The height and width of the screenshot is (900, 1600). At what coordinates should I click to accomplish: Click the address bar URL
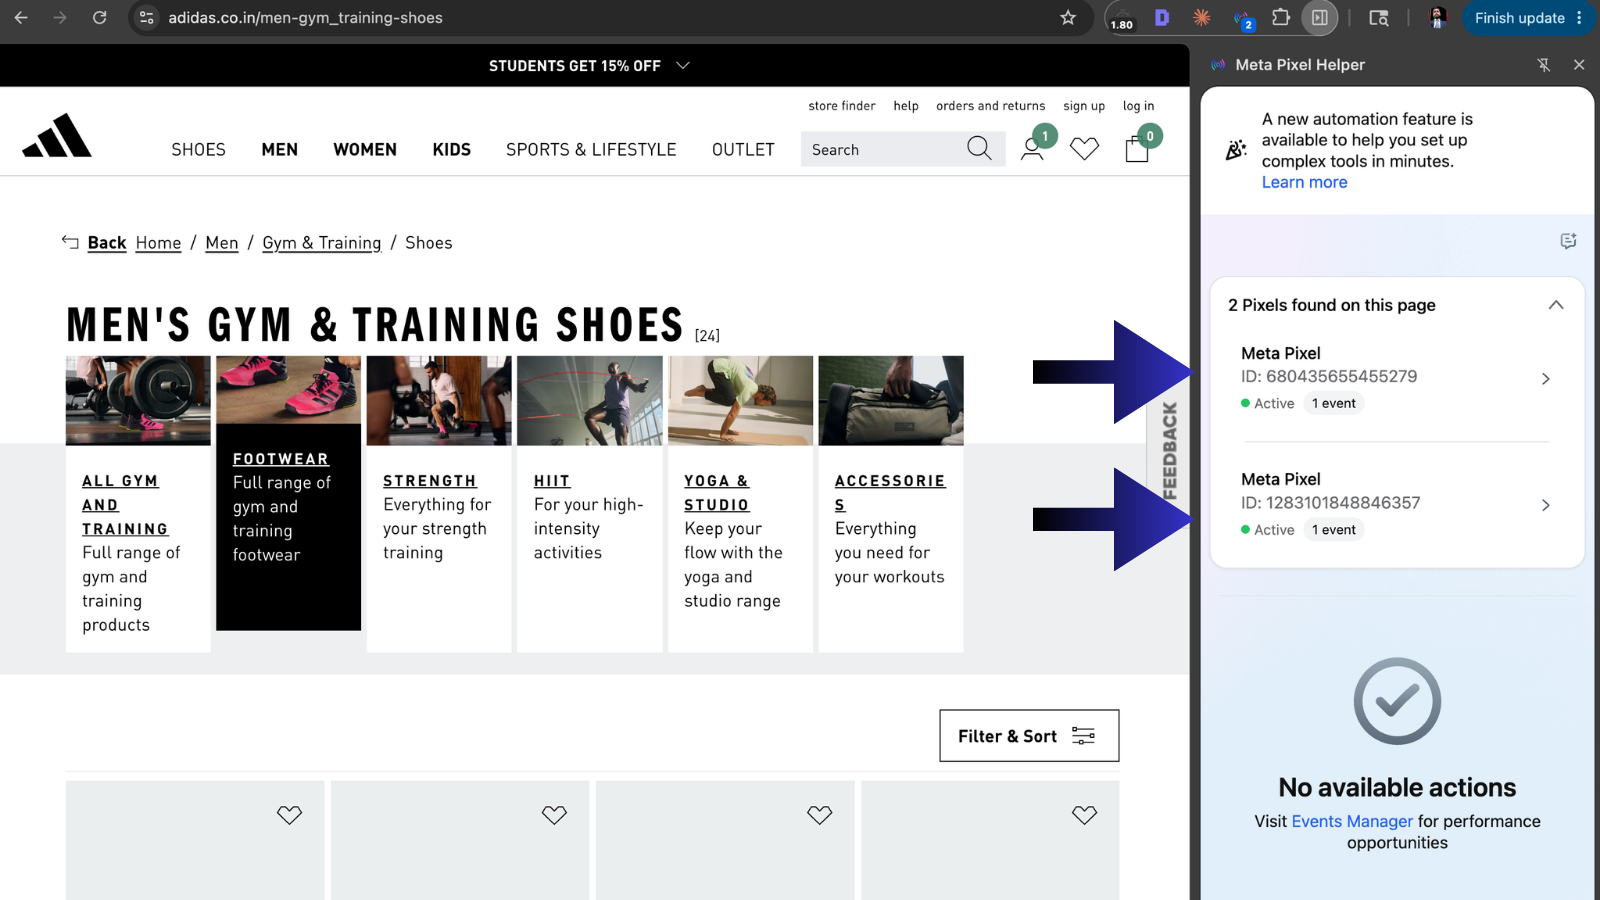(305, 18)
